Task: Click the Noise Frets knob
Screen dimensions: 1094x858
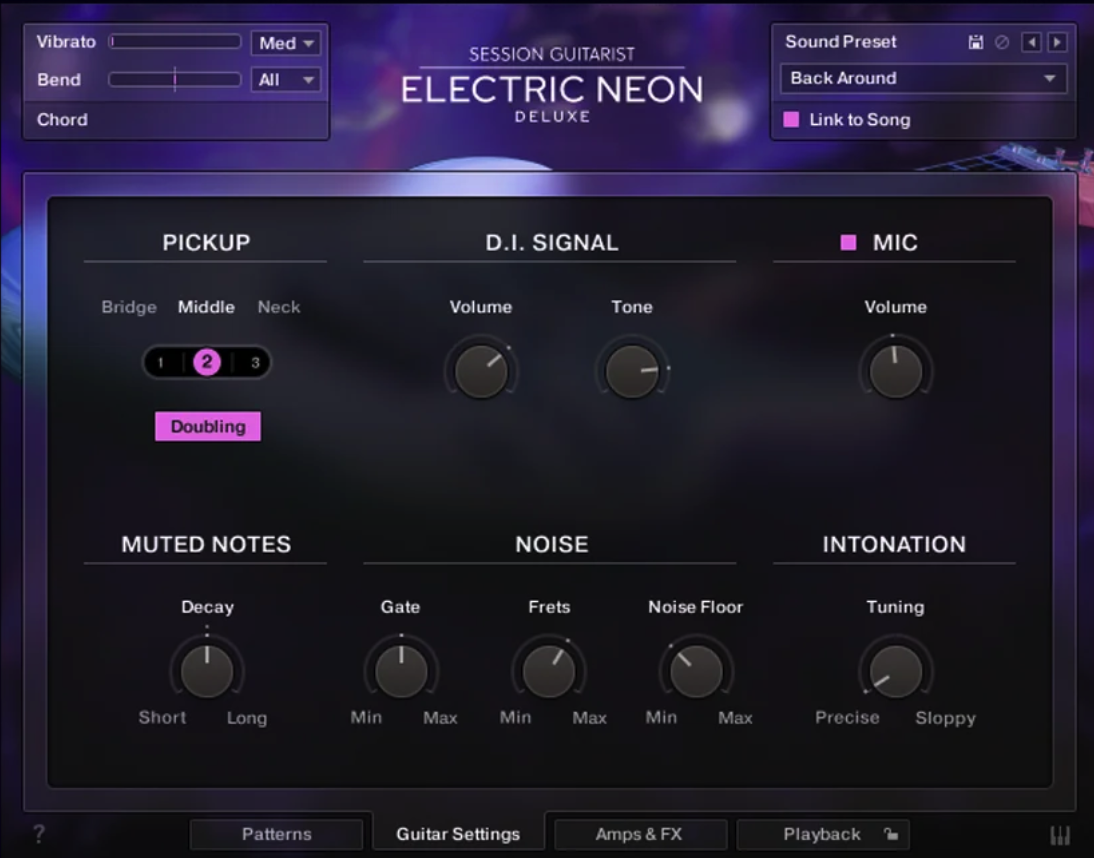Action: [x=549, y=671]
